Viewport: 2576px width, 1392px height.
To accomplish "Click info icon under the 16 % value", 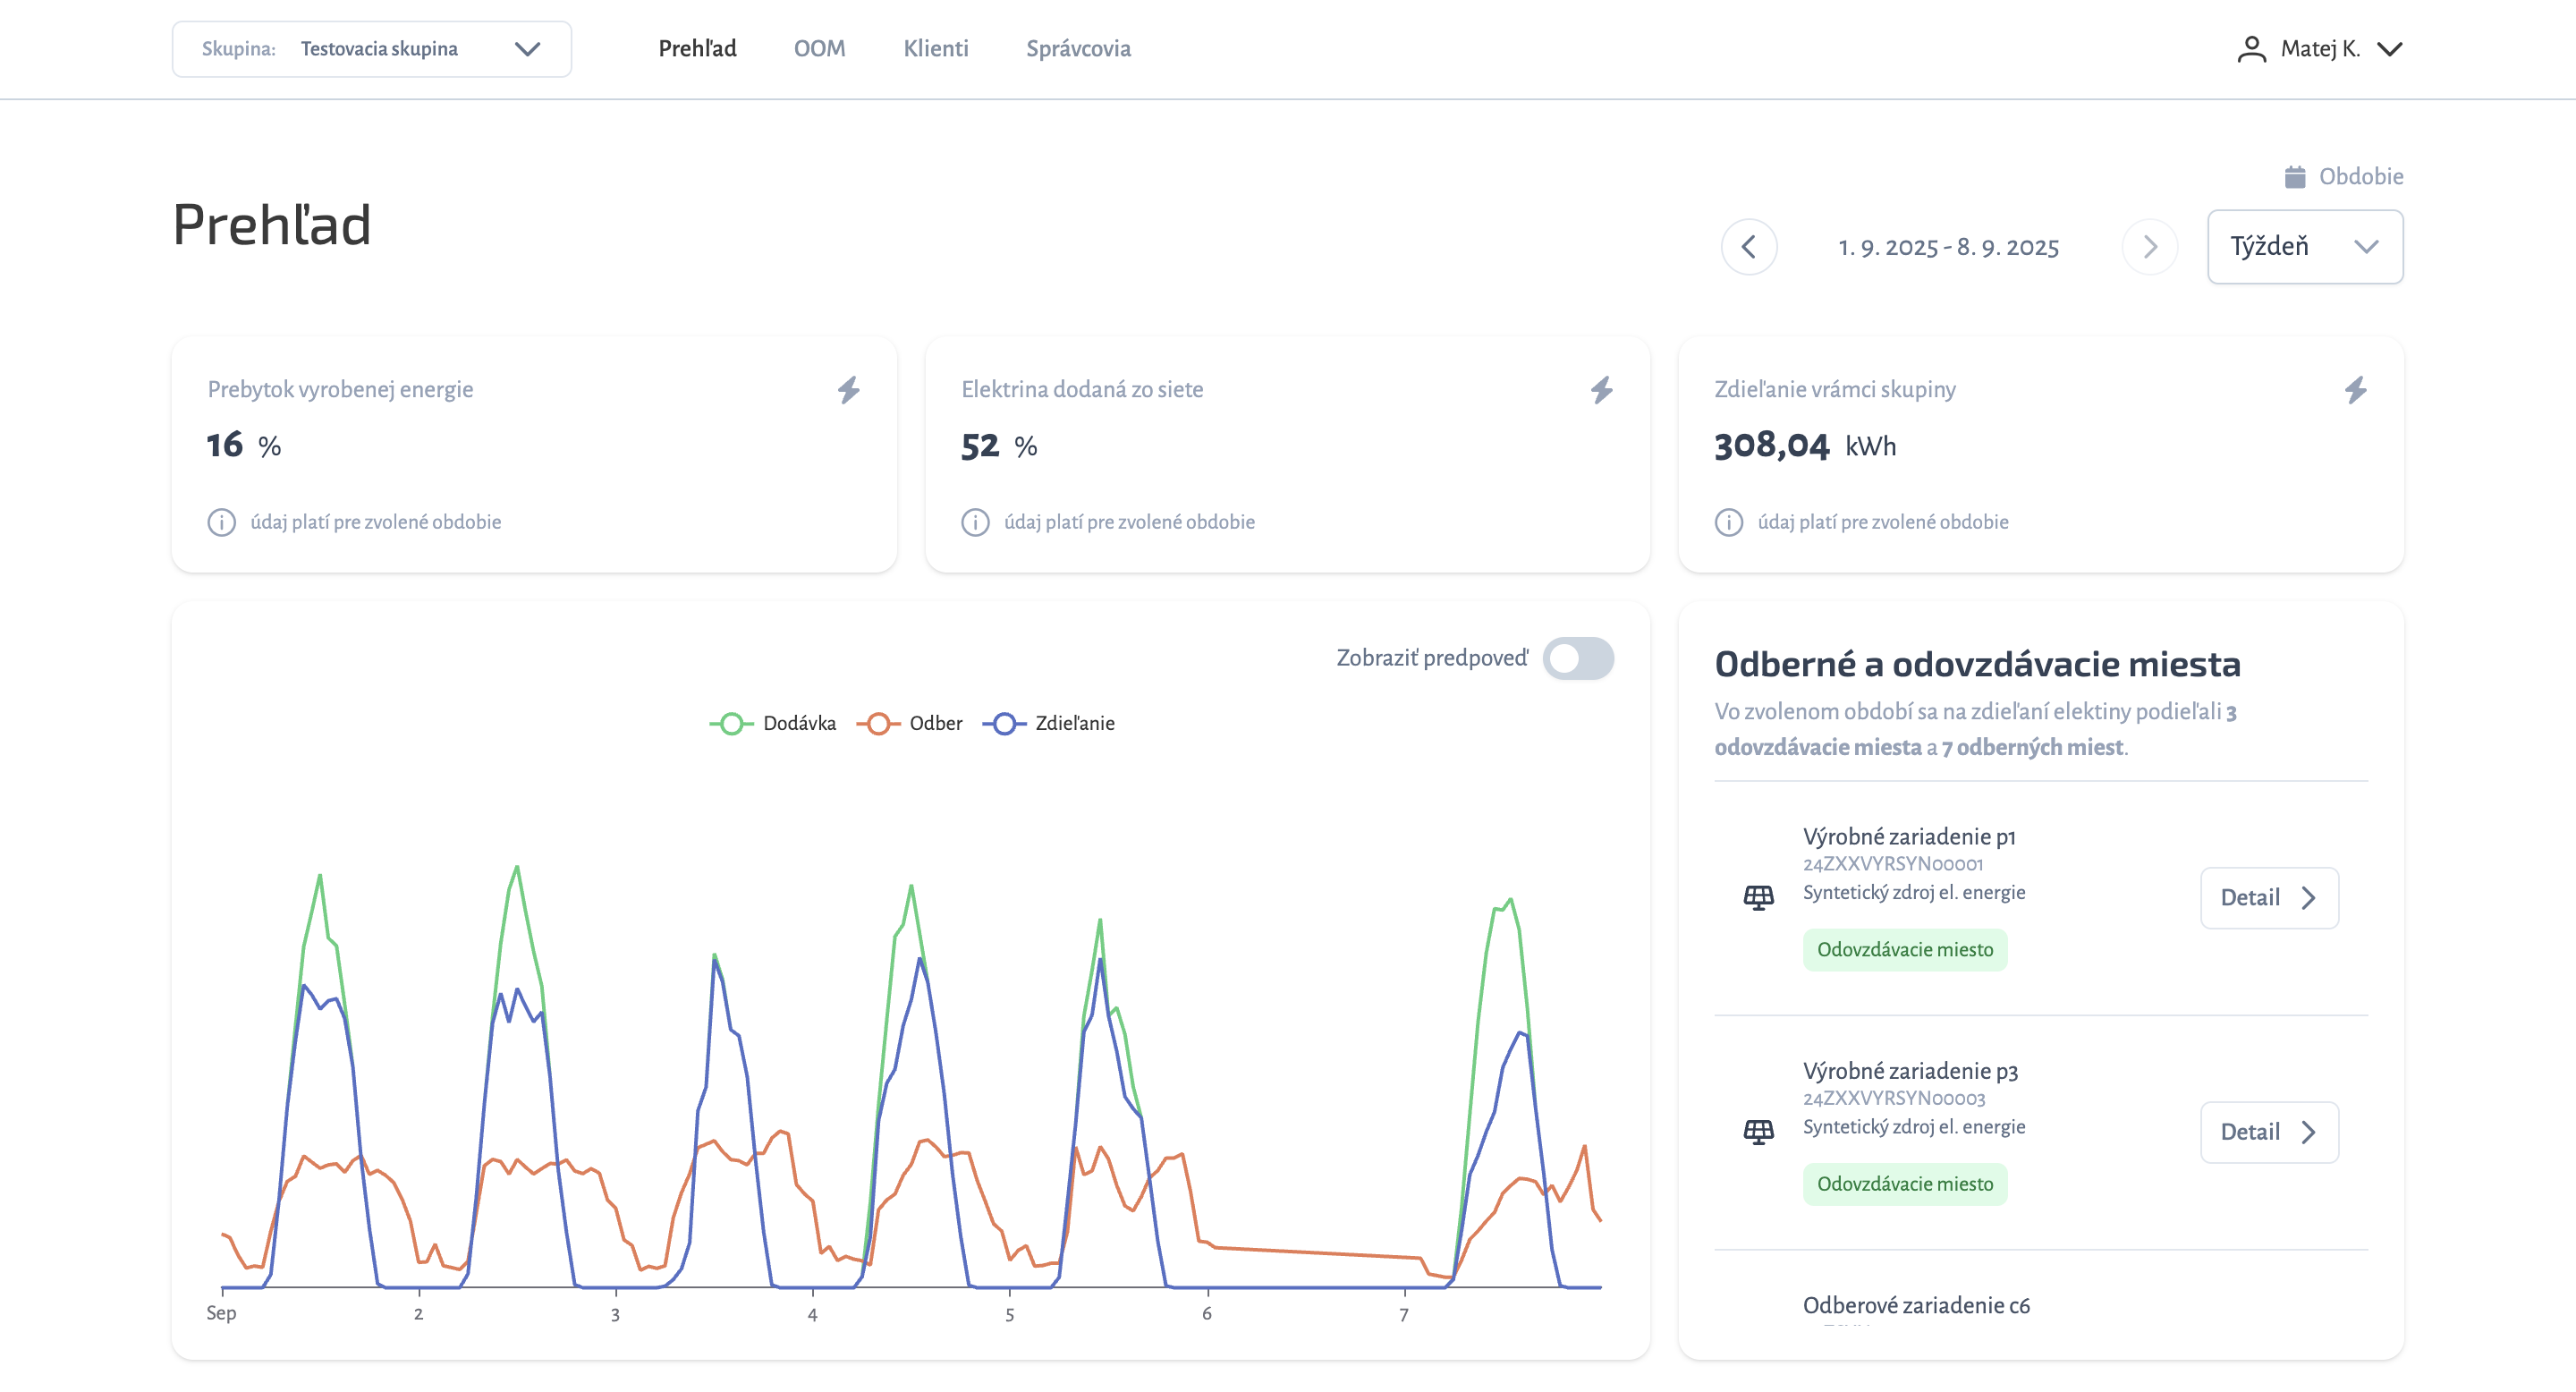I will coord(221,522).
